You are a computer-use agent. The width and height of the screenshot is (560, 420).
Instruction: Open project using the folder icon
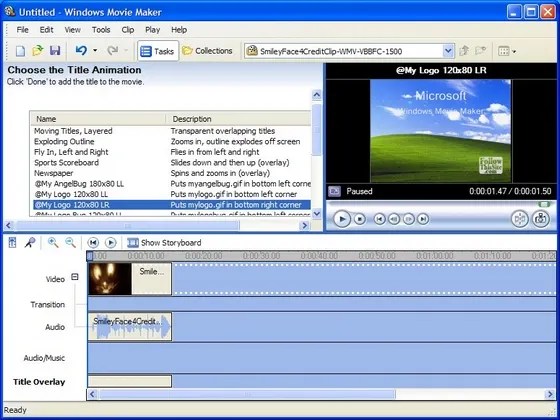click(38, 51)
